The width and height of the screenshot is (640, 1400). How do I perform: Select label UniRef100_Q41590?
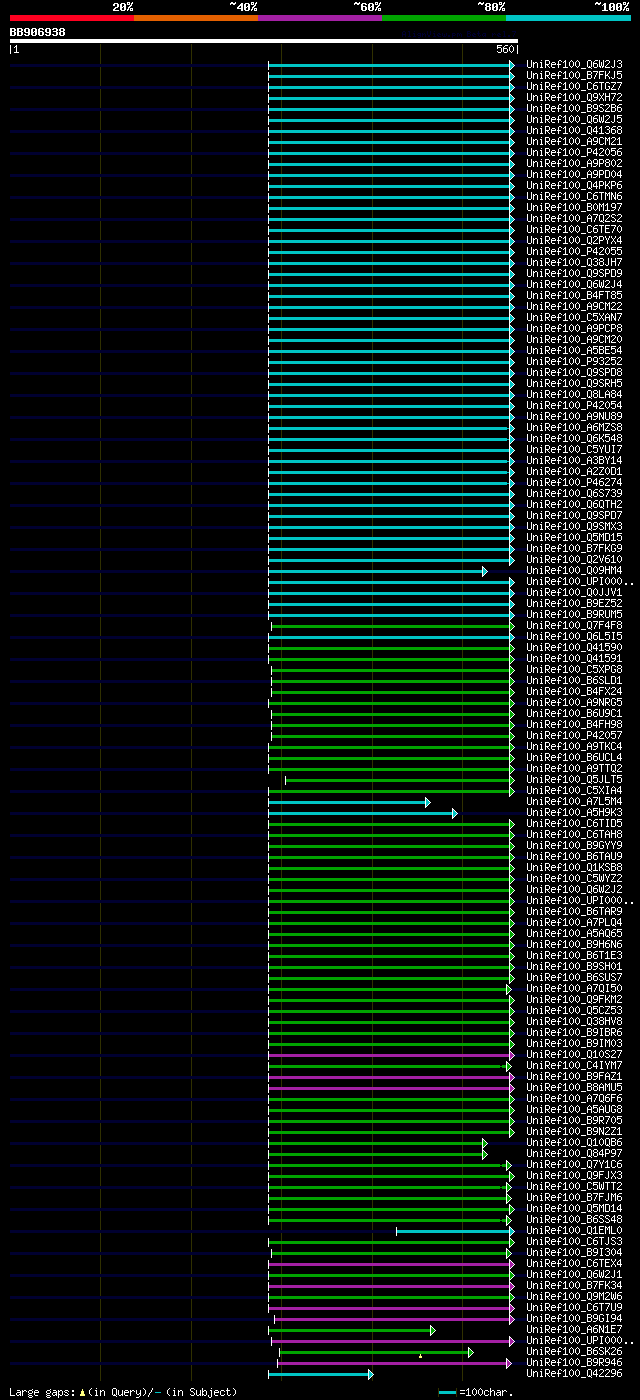pos(574,648)
